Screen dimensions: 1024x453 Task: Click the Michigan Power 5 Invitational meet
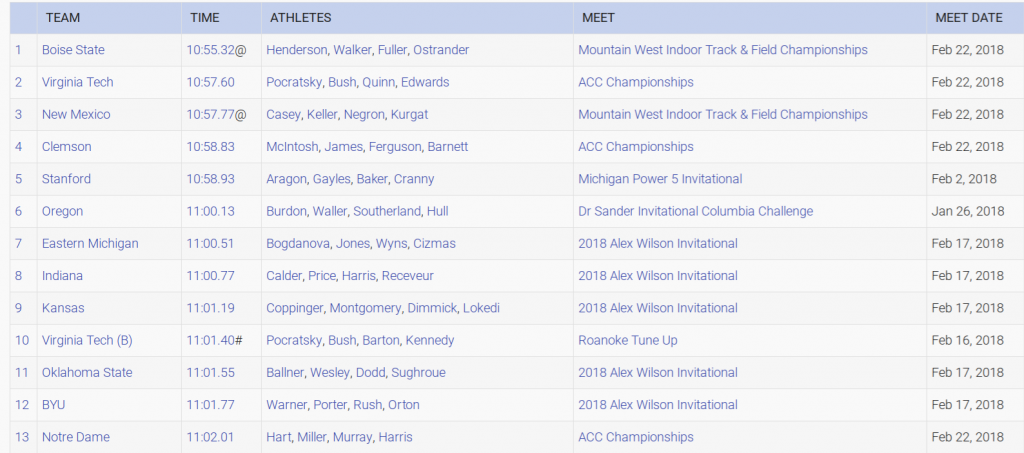click(x=660, y=179)
